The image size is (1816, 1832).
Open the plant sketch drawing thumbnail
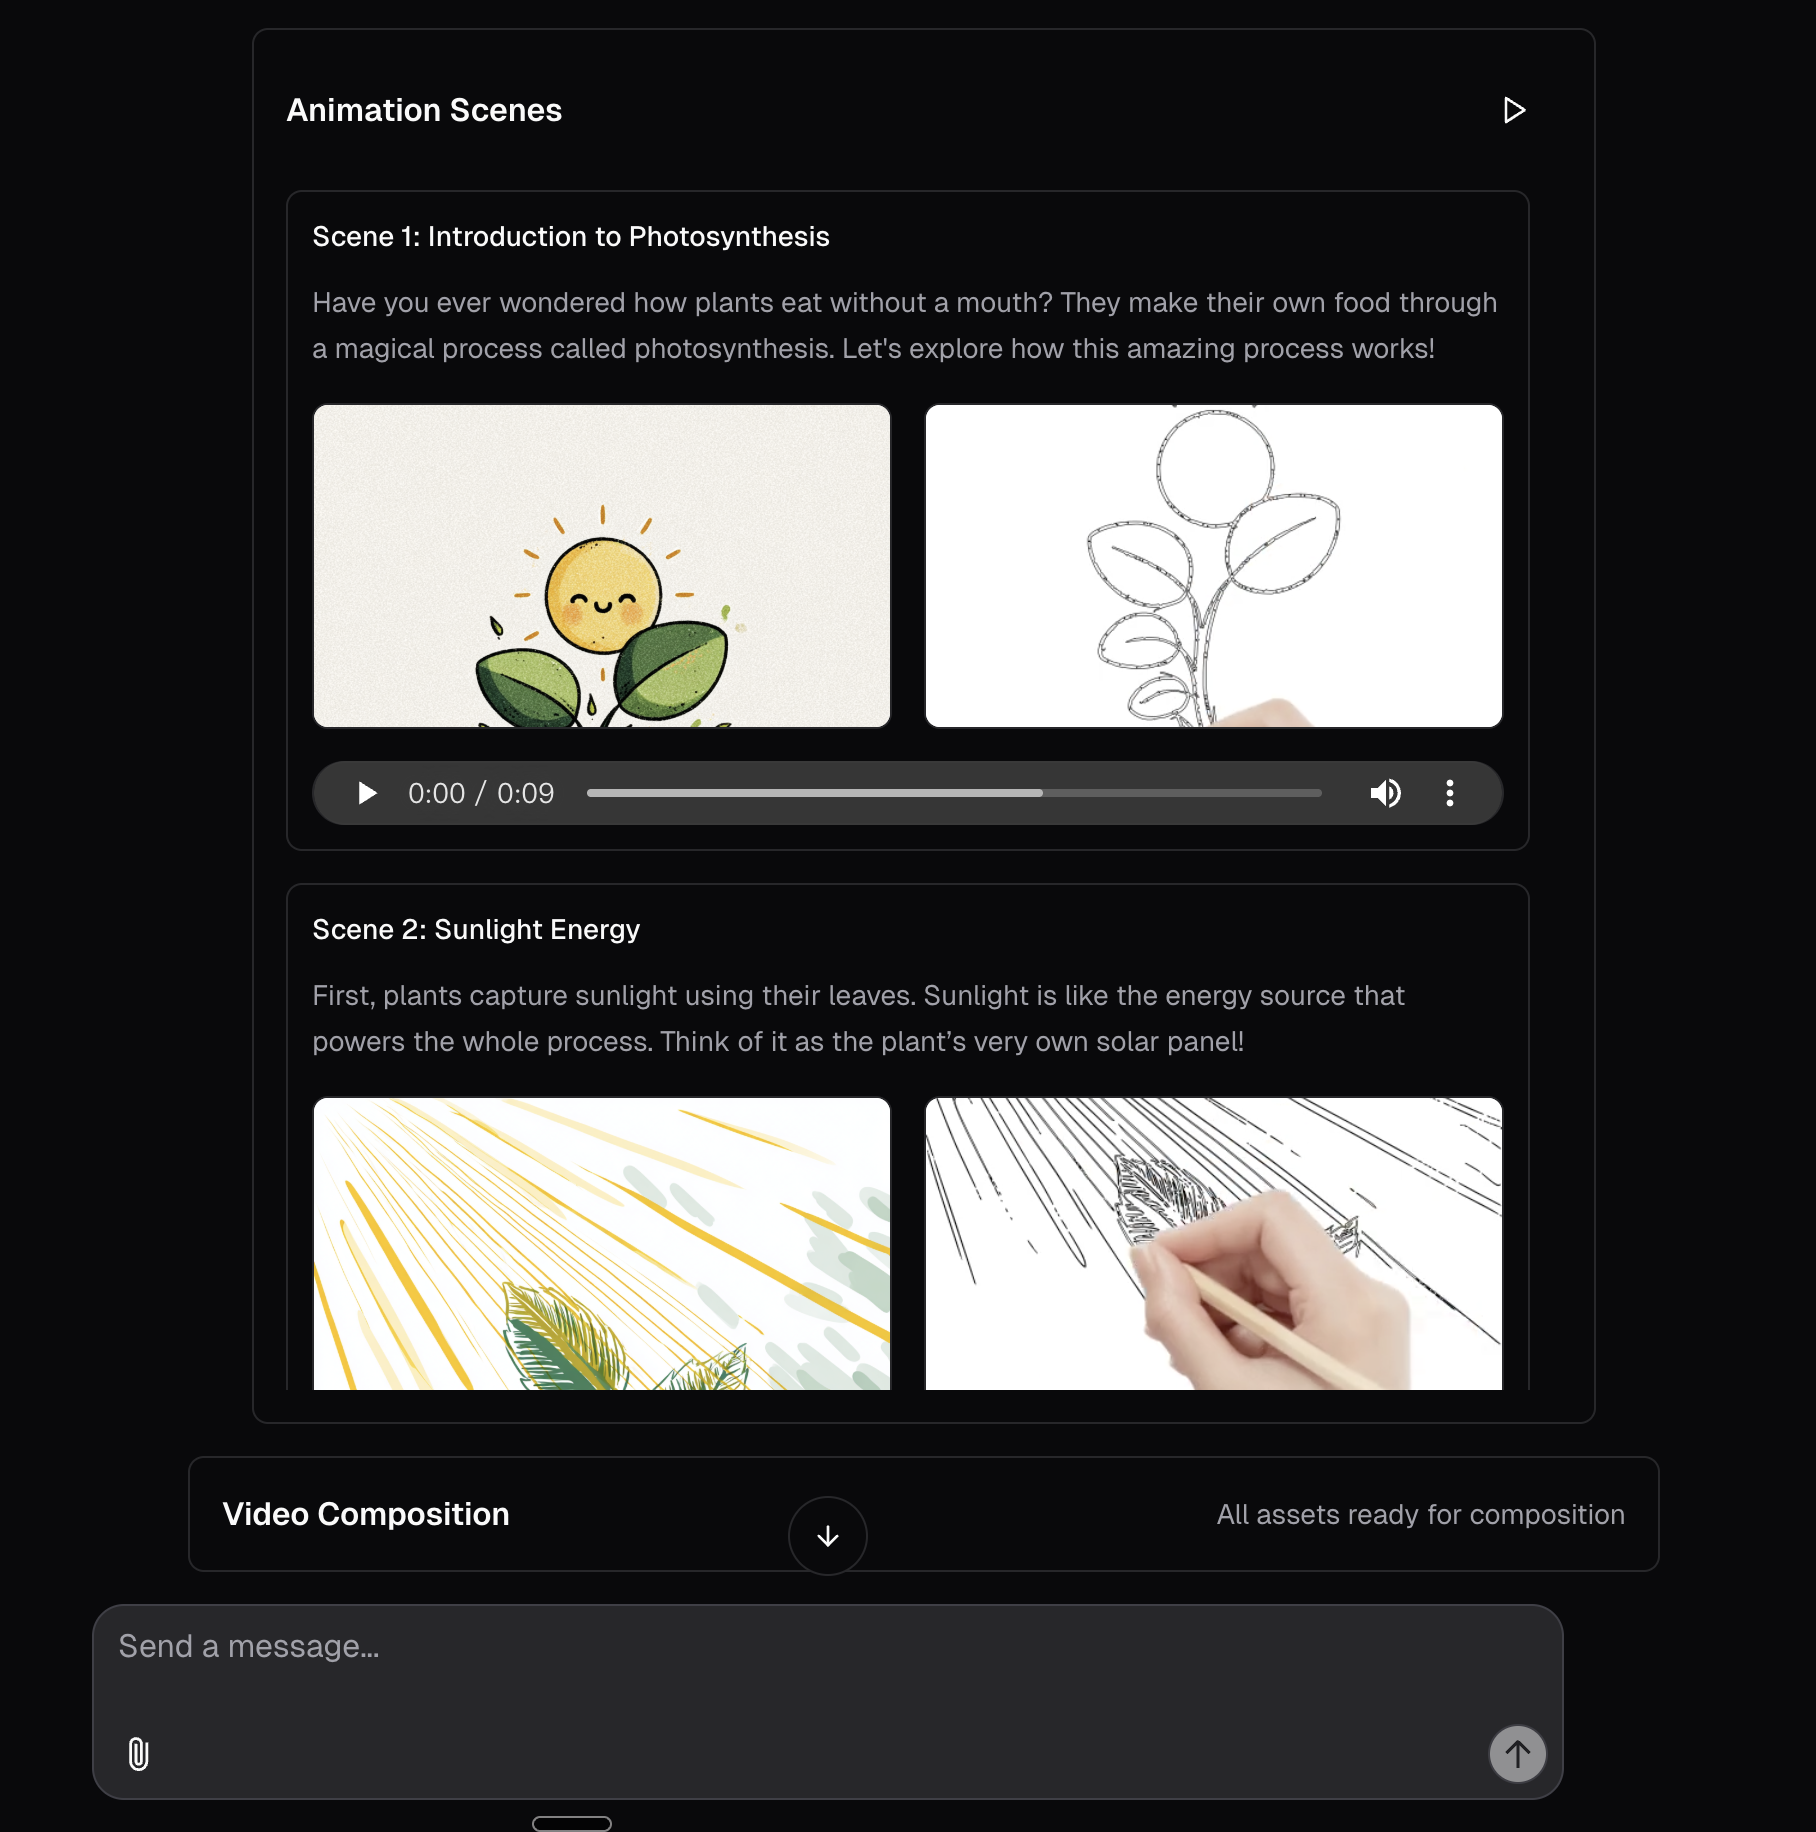(x=1214, y=566)
